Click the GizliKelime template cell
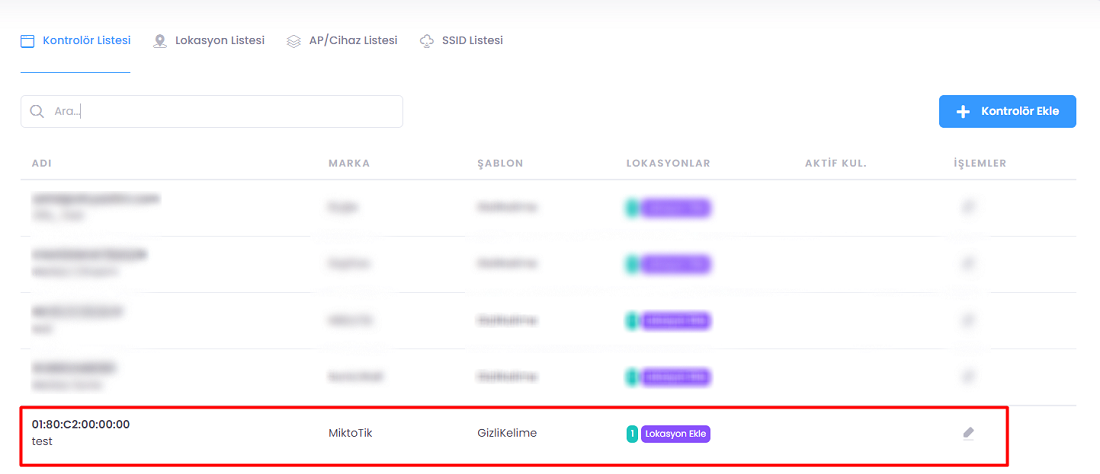 point(507,433)
